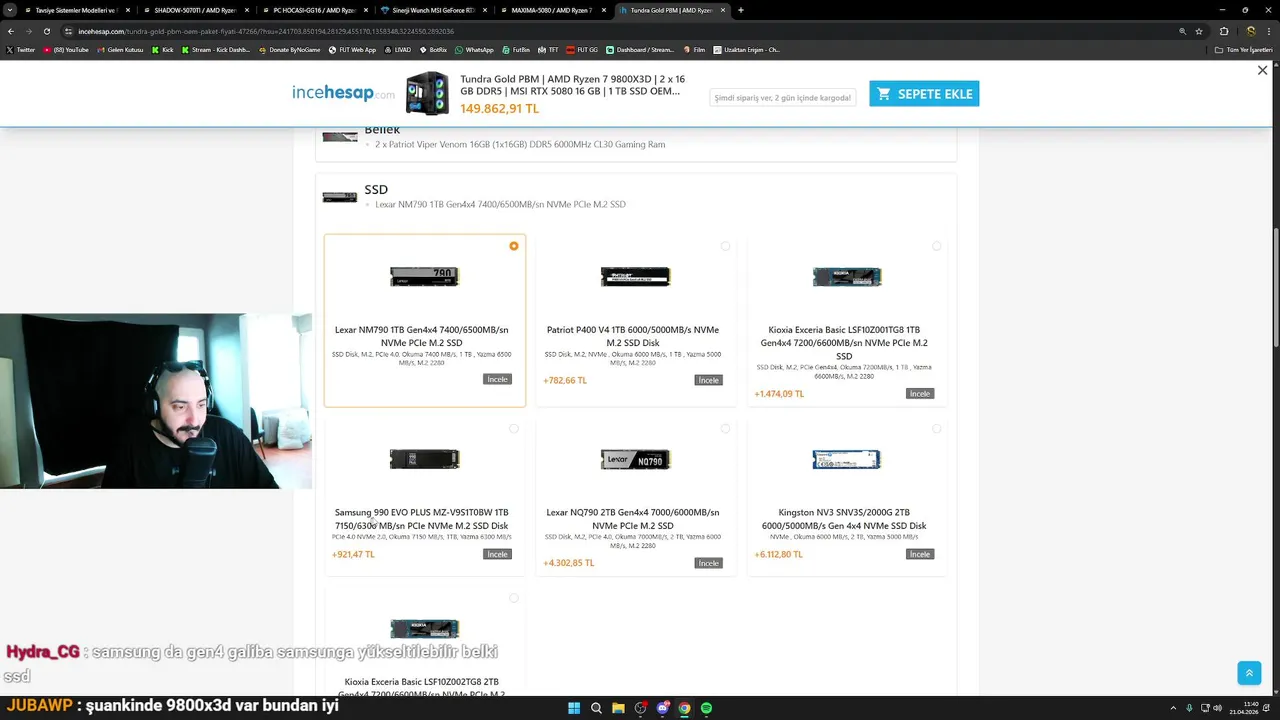This screenshot has width=1280, height=720.
Task: Click the browser address bar URL
Action: tap(266, 31)
